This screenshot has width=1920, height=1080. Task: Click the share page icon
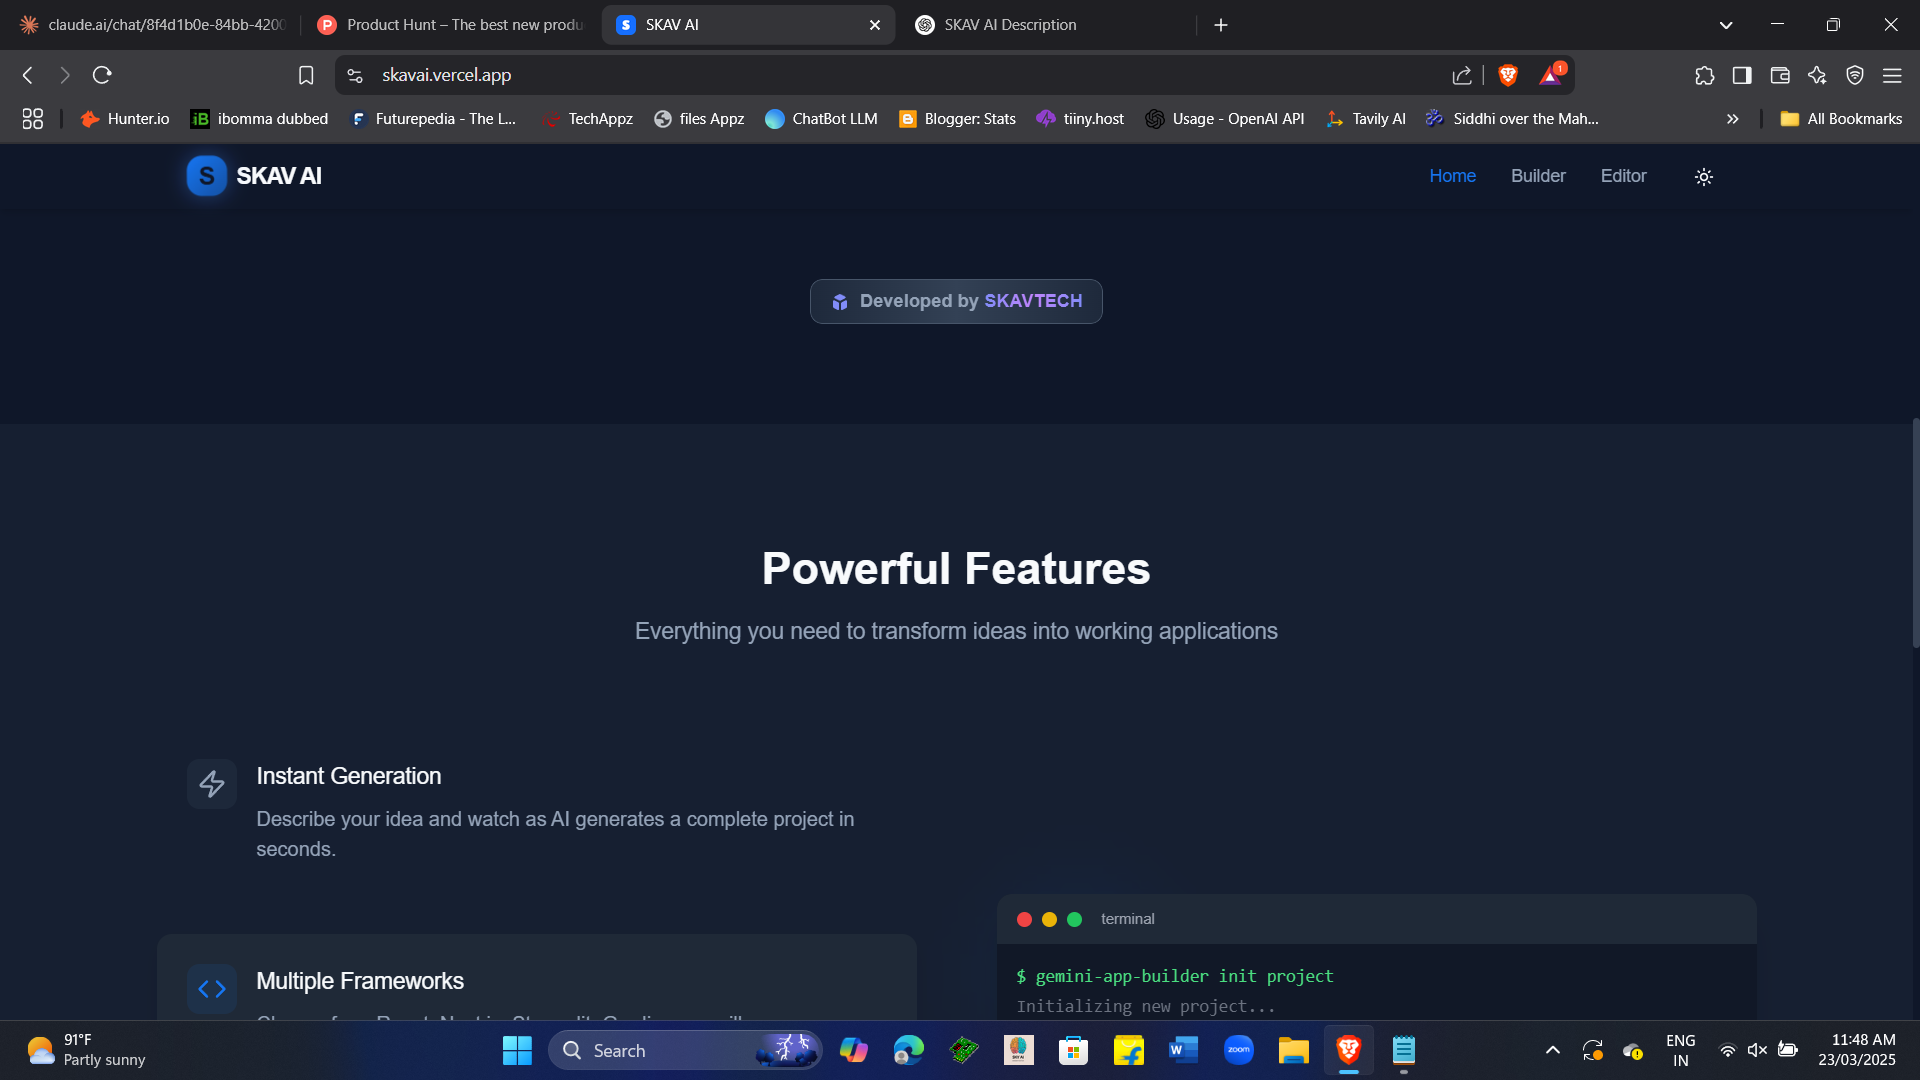pyautogui.click(x=1462, y=75)
